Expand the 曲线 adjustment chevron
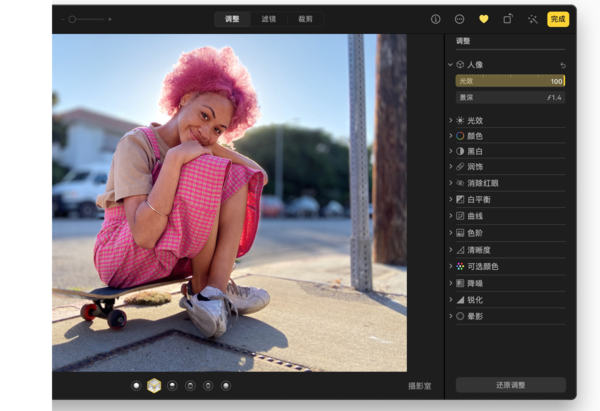600x411 pixels. click(450, 215)
